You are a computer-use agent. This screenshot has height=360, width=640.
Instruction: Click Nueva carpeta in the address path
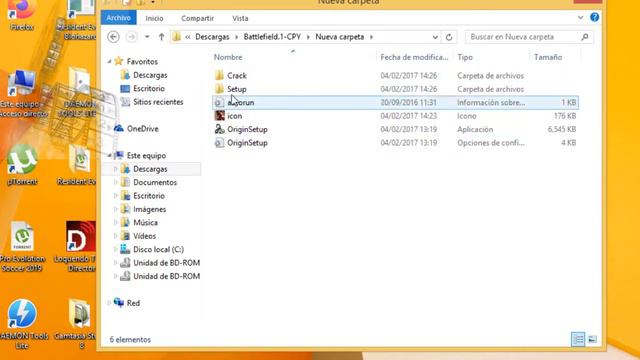tap(340, 37)
